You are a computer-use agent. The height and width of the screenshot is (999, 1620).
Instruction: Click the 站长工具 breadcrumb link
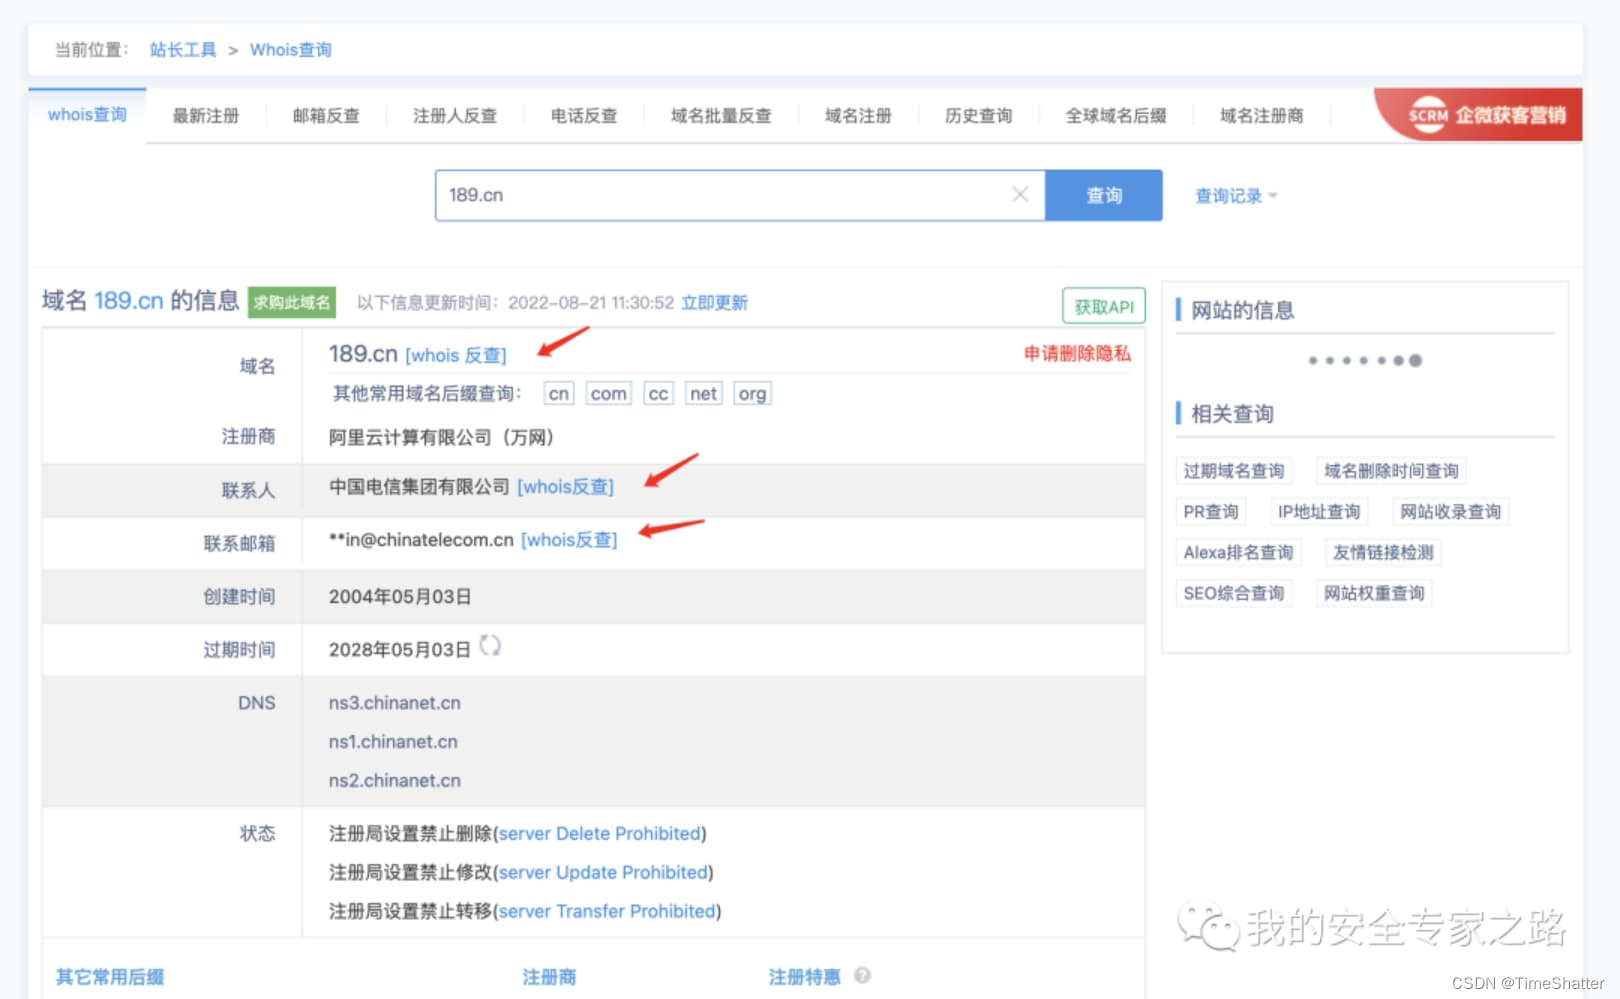[x=183, y=50]
